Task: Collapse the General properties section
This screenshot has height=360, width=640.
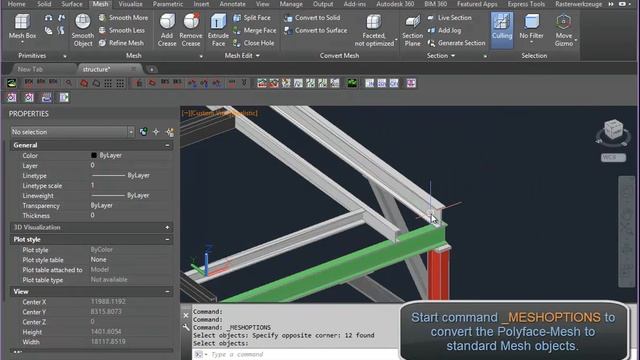Action: [x=167, y=145]
